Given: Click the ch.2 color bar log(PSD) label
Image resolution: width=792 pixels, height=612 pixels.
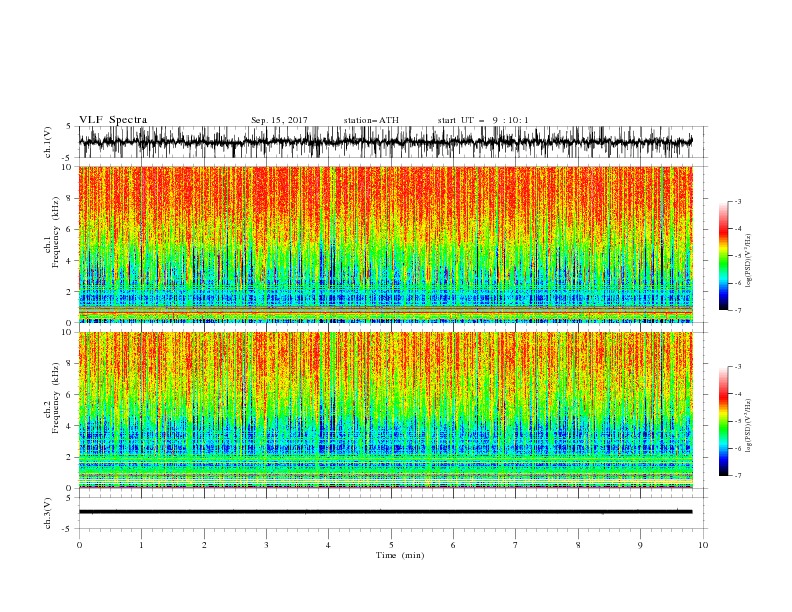Looking at the screenshot, I should coord(750,425).
